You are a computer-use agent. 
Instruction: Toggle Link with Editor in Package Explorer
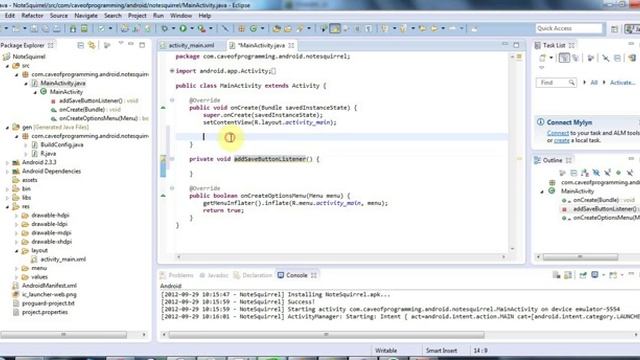pos(92,45)
